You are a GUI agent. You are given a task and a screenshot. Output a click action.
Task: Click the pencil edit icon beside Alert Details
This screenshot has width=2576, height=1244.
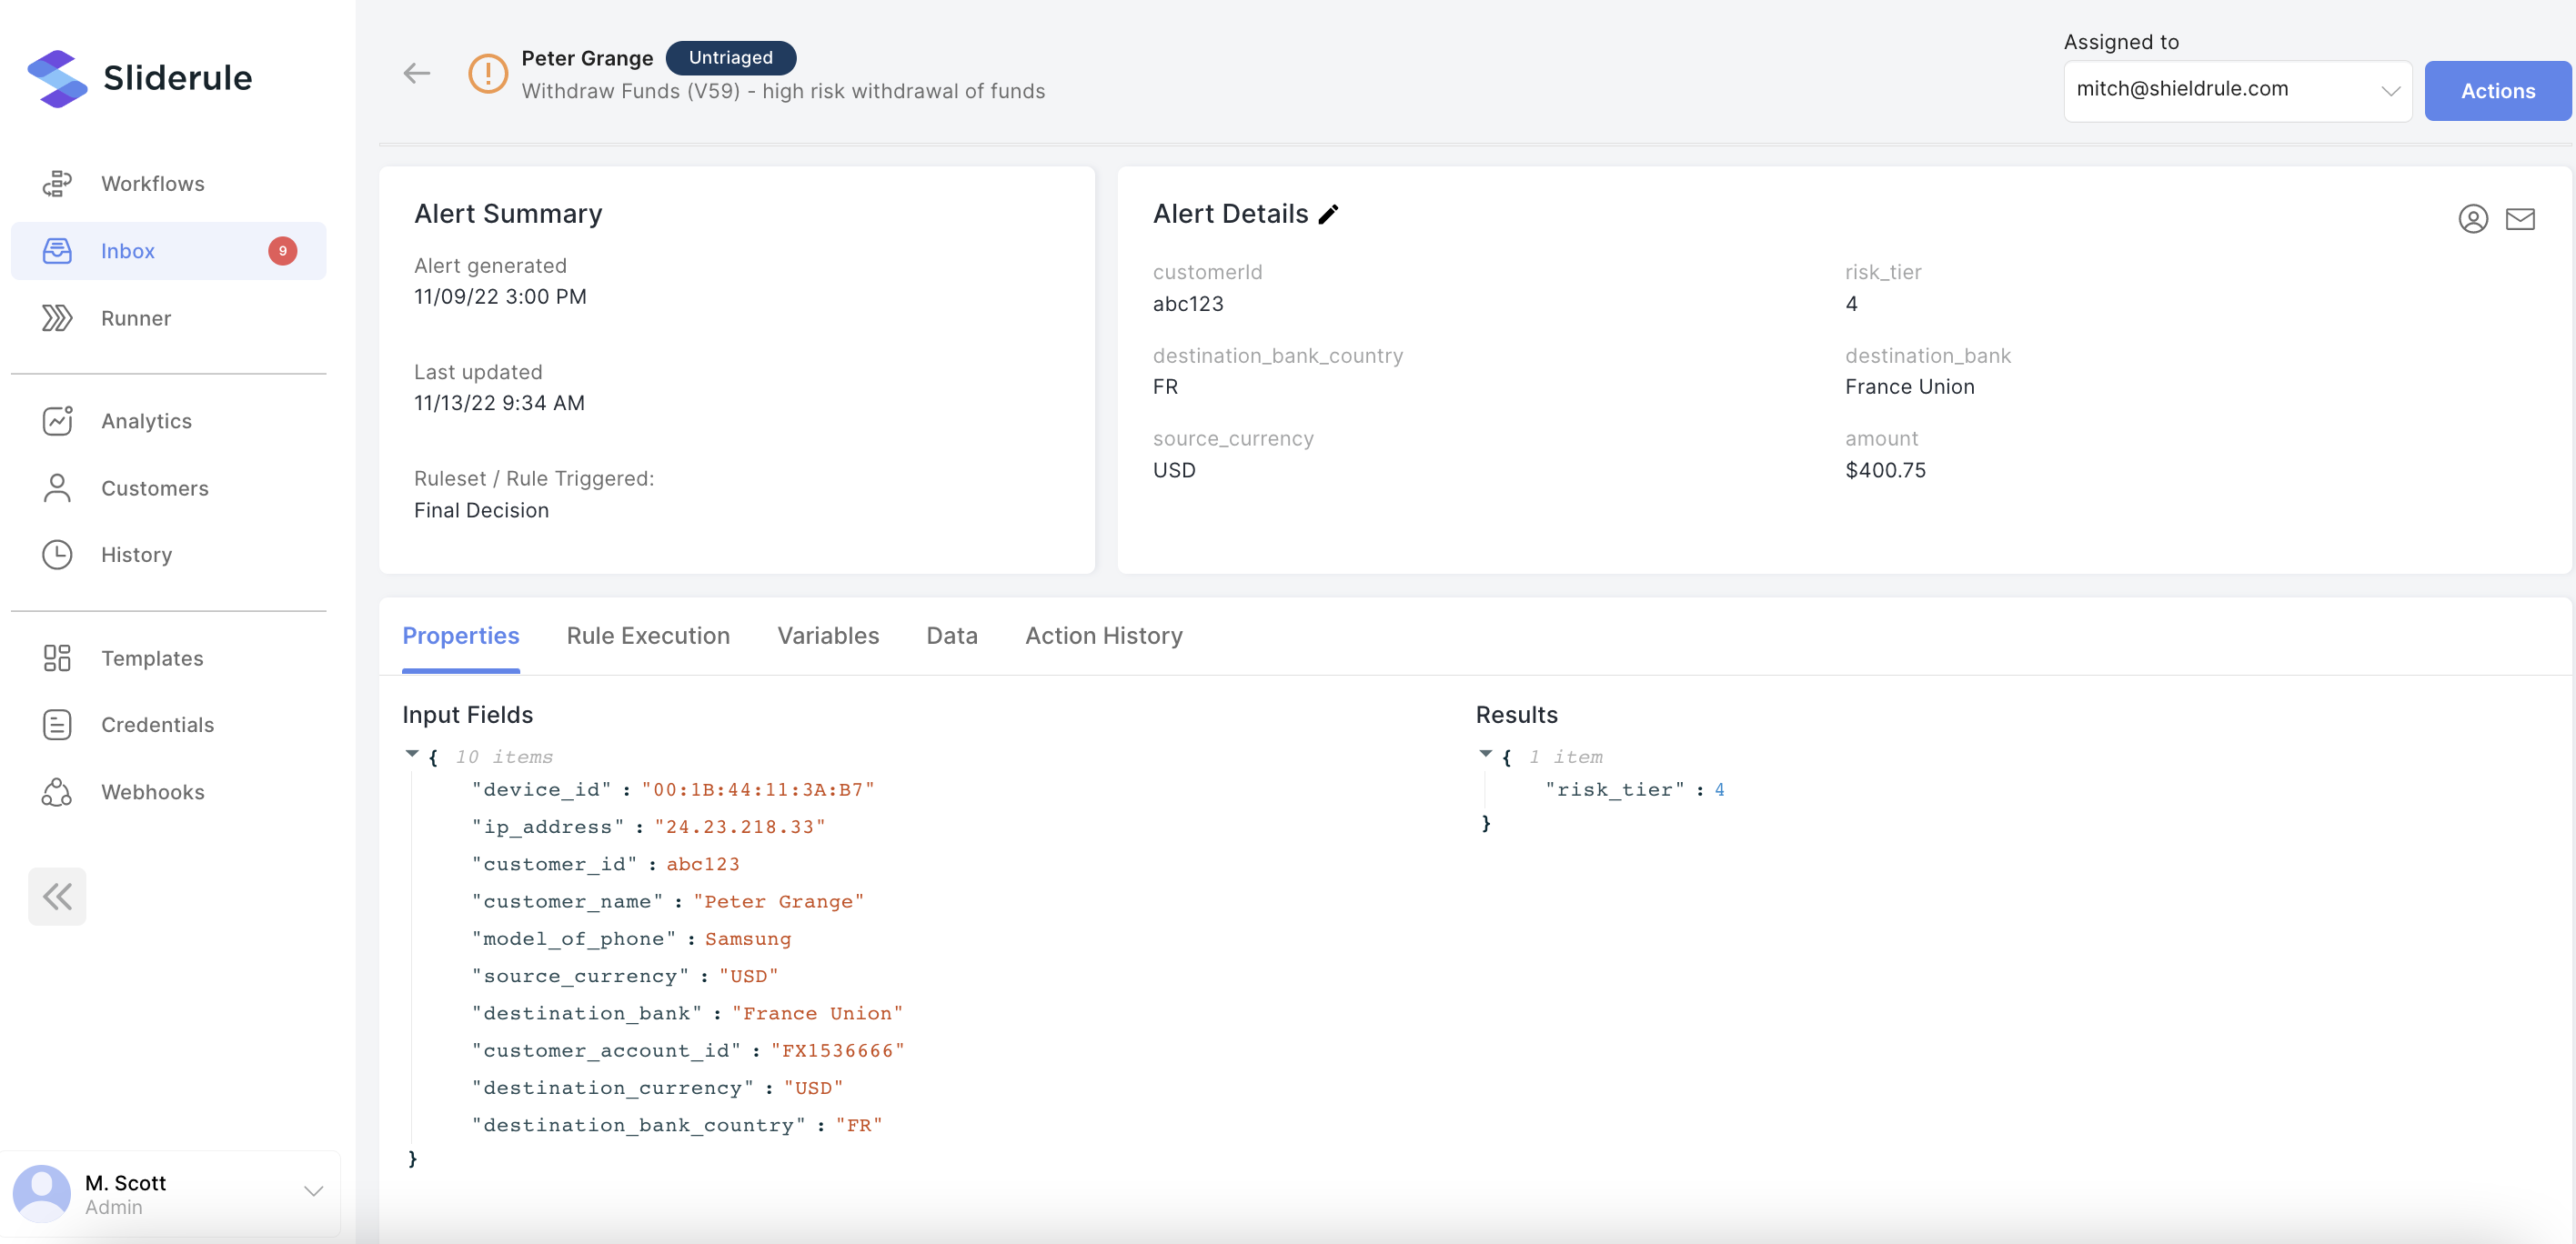point(1328,214)
